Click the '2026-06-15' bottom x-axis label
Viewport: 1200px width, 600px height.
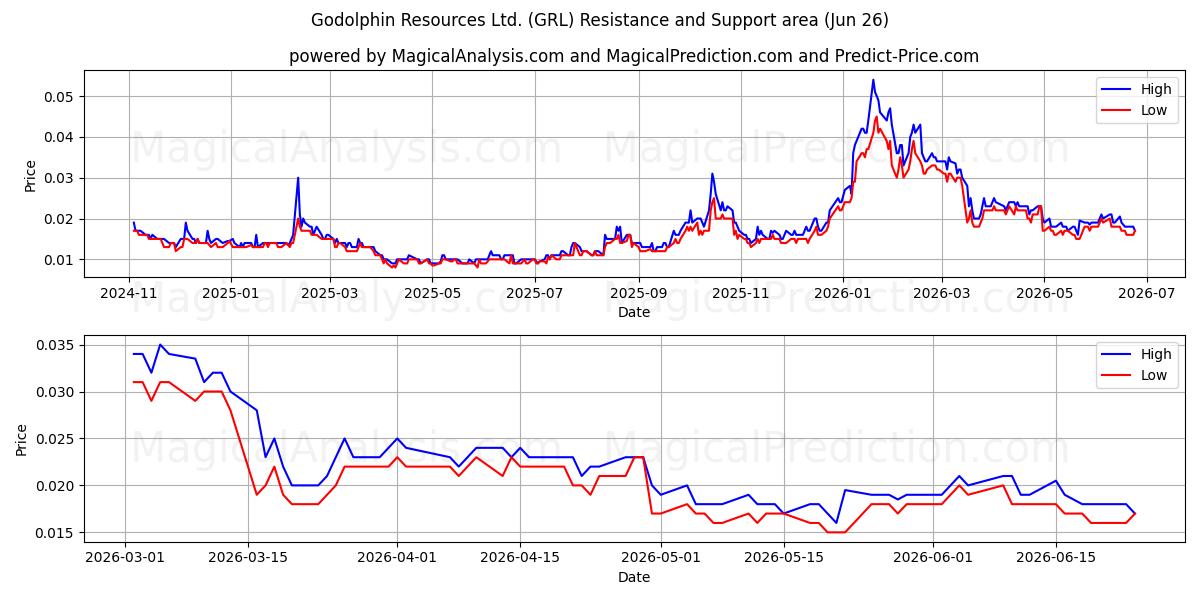[x=1056, y=558]
